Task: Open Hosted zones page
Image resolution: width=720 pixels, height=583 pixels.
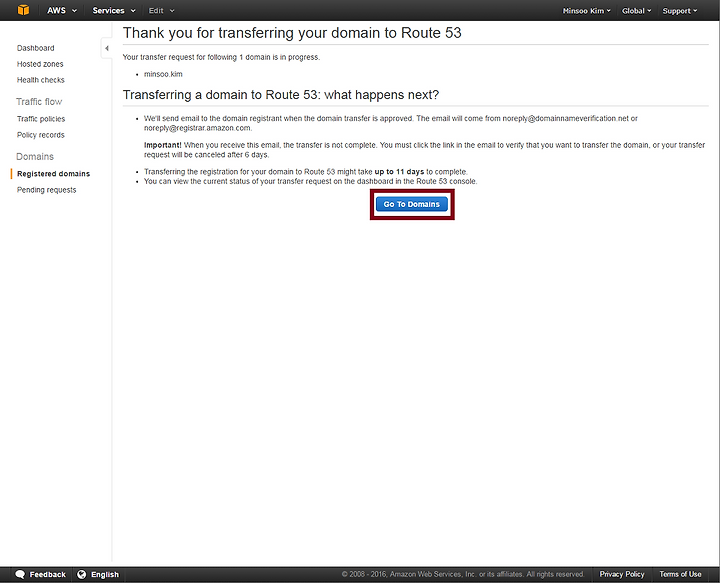Action: pyautogui.click(x=40, y=64)
